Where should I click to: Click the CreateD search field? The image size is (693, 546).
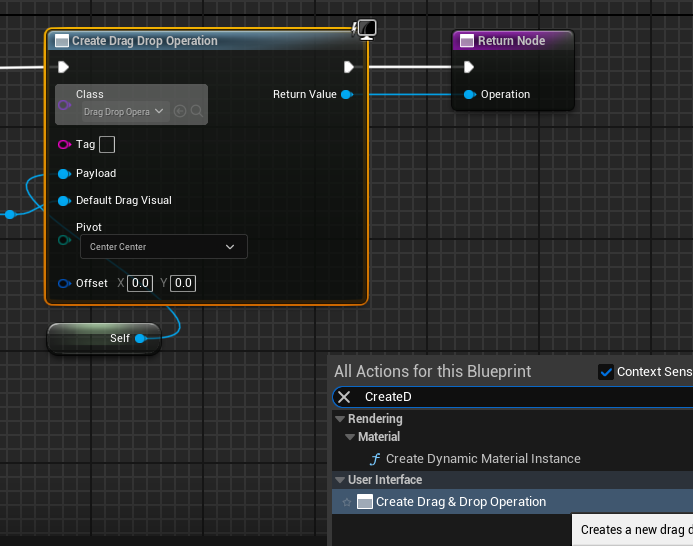513,397
